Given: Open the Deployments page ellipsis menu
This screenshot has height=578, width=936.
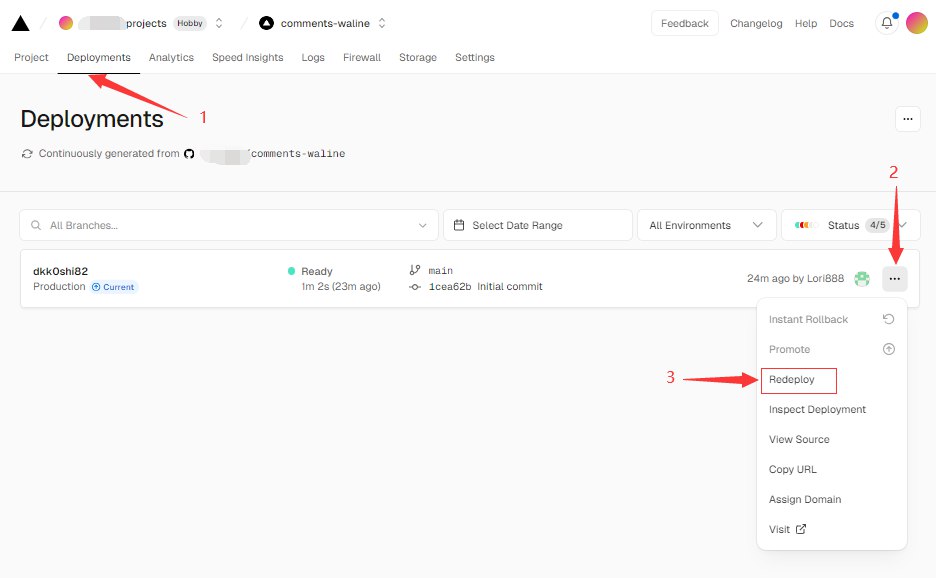Looking at the screenshot, I should tap(907, 119).
